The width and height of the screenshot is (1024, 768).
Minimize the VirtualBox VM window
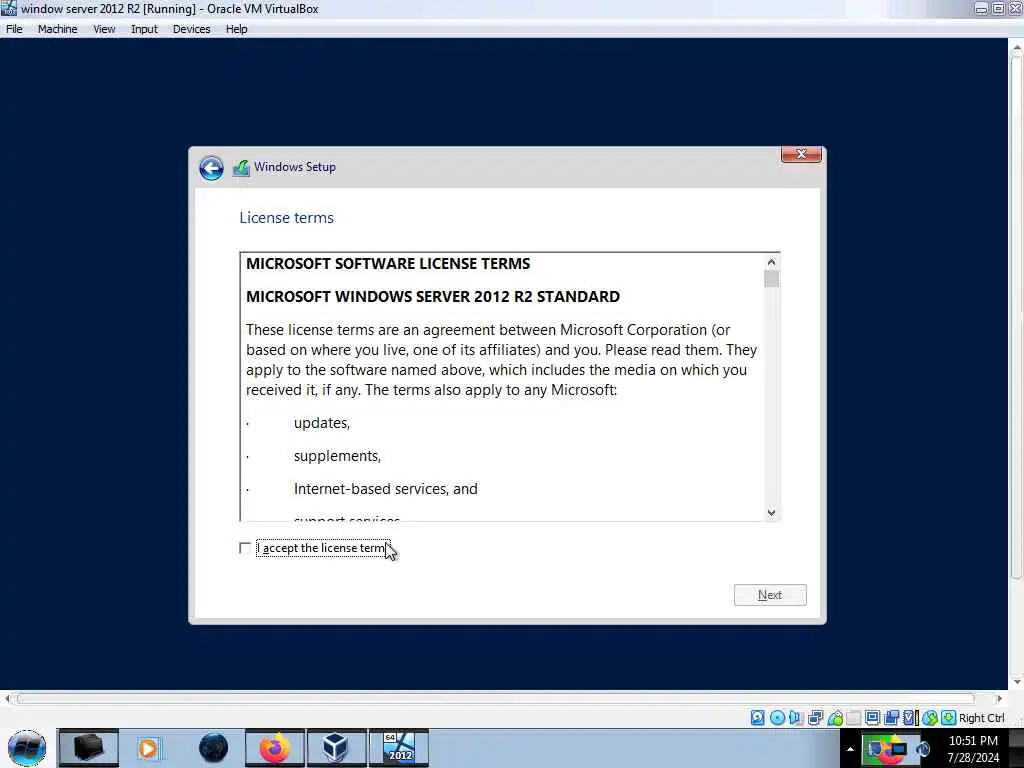[982, 8]
